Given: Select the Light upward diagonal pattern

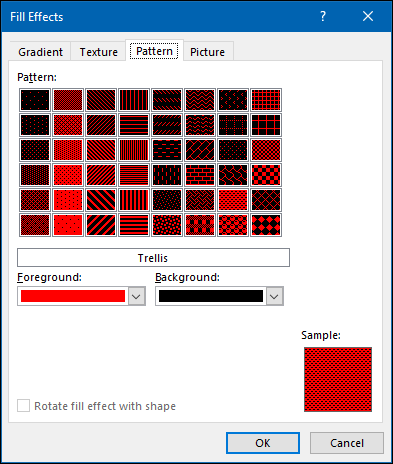Looking at the screenshot, I should click(x=101, y=125).
